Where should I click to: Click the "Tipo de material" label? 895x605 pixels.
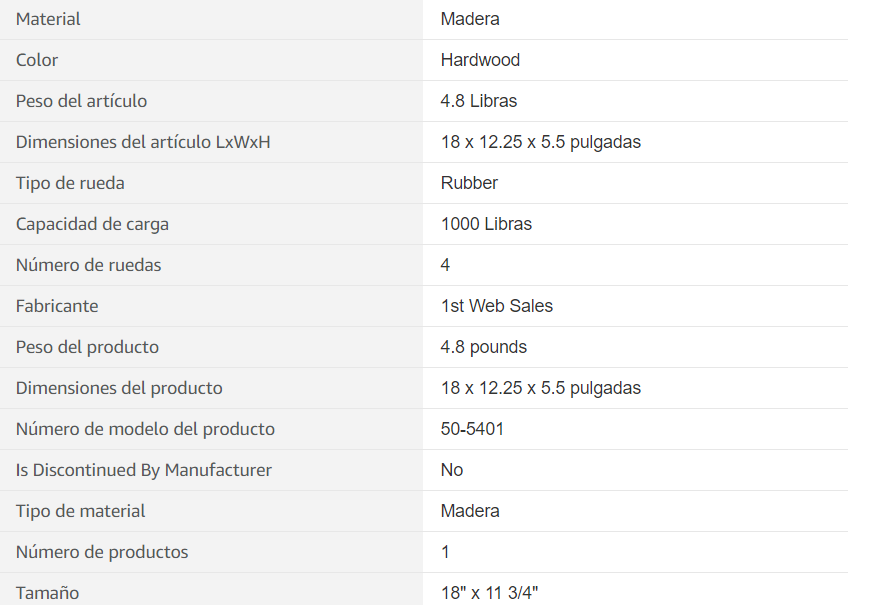tap(80, 511)
